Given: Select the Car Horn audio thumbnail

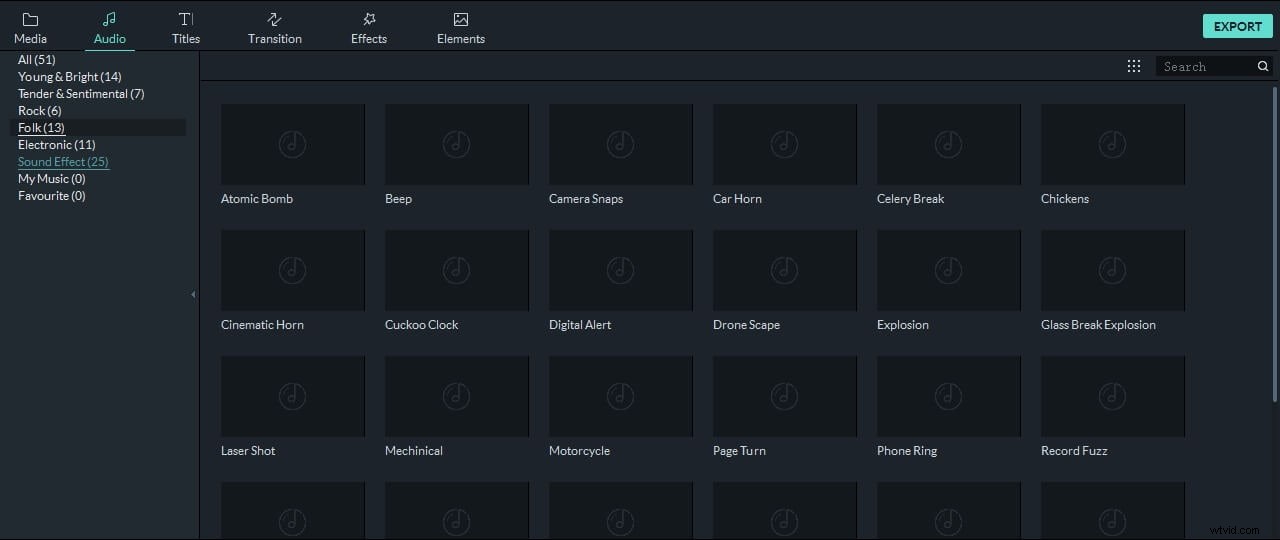Looking at the screenshot, I should [x=785, y=144].
